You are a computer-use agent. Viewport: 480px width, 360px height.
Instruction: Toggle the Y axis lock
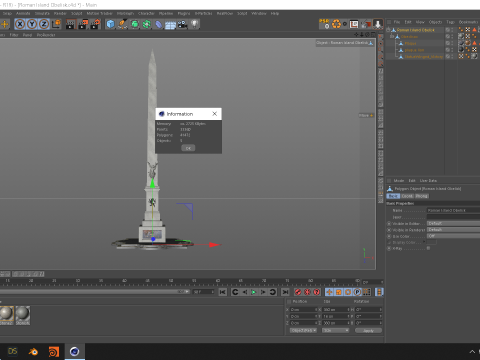pyautogui.click(x=32, y=24)
